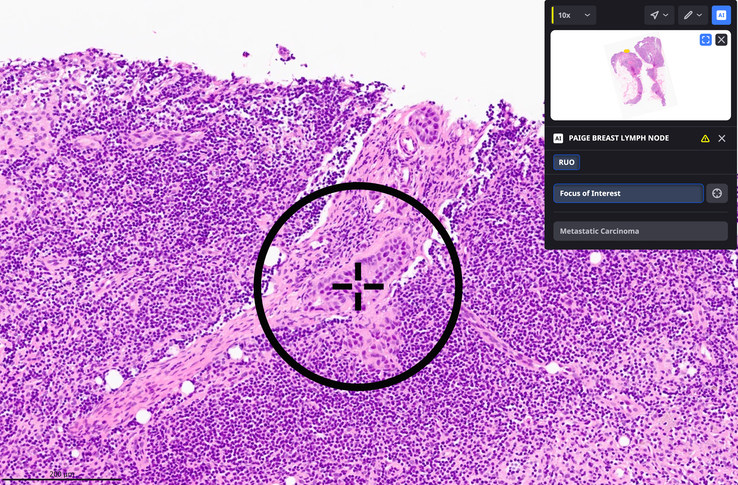Click the slide overview thumbnail image
Viewport: 738px width, 485px height.
[641, 75]
